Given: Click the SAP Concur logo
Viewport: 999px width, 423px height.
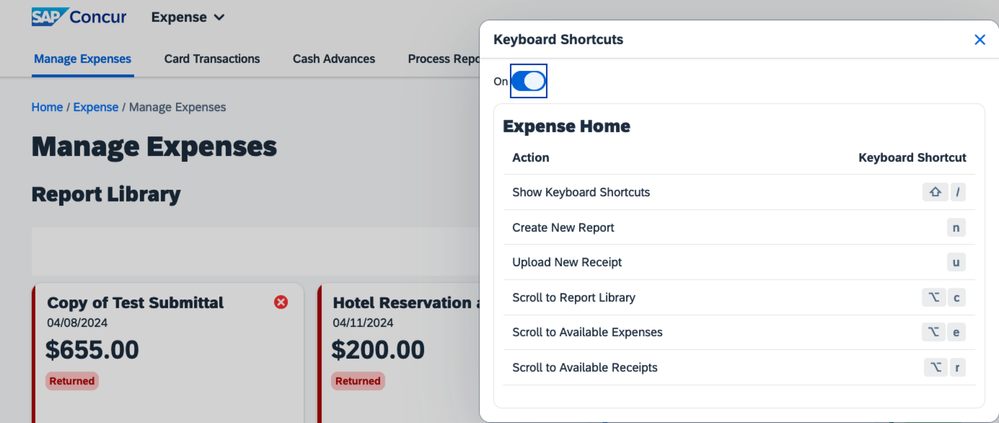Looking at the screenshot, I should [x=79, y=17].
